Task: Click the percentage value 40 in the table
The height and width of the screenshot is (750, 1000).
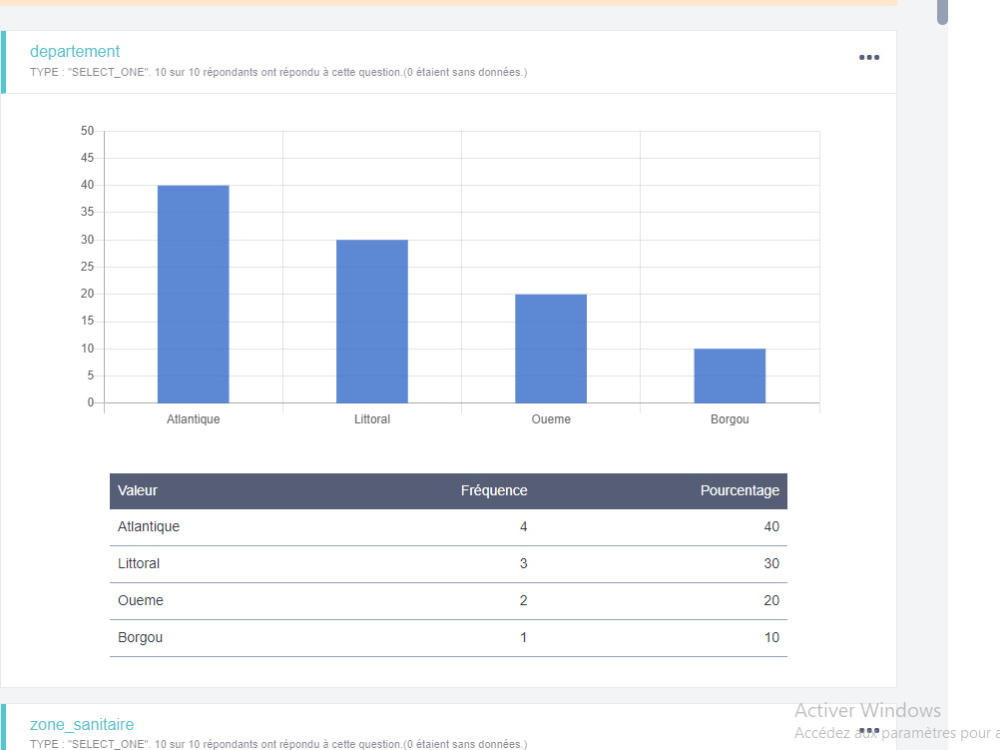Action: click(x=772, y=527)
